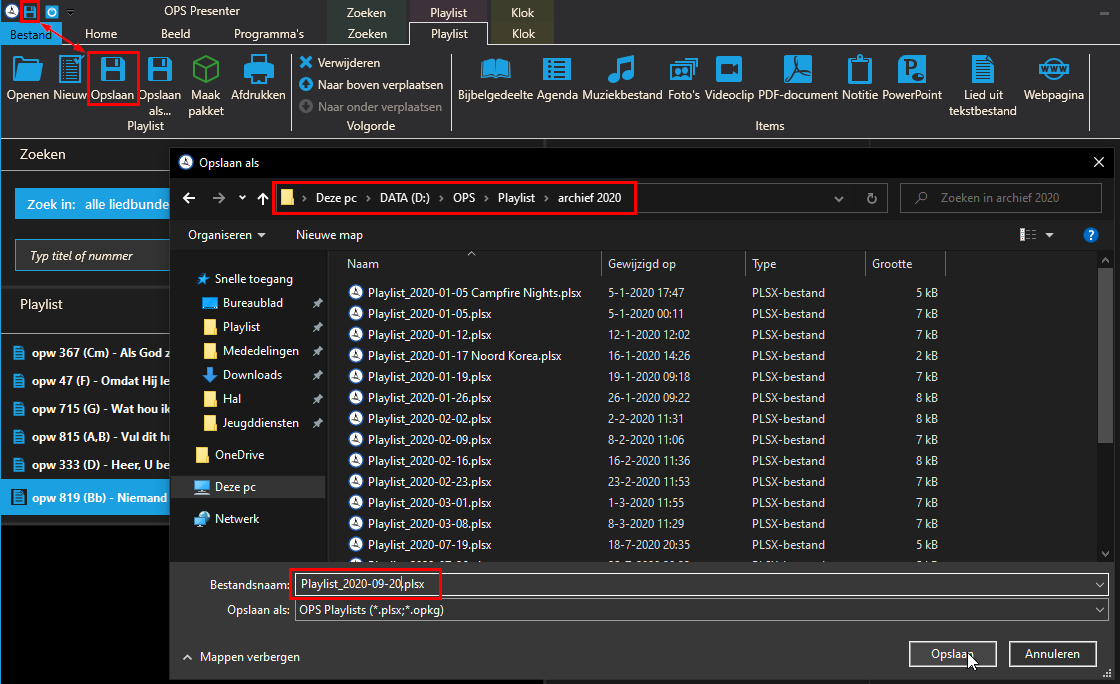This screenshot has width=1120, height=684.
Task: Open the Klok ribbon tab
Action: point(523,34)
